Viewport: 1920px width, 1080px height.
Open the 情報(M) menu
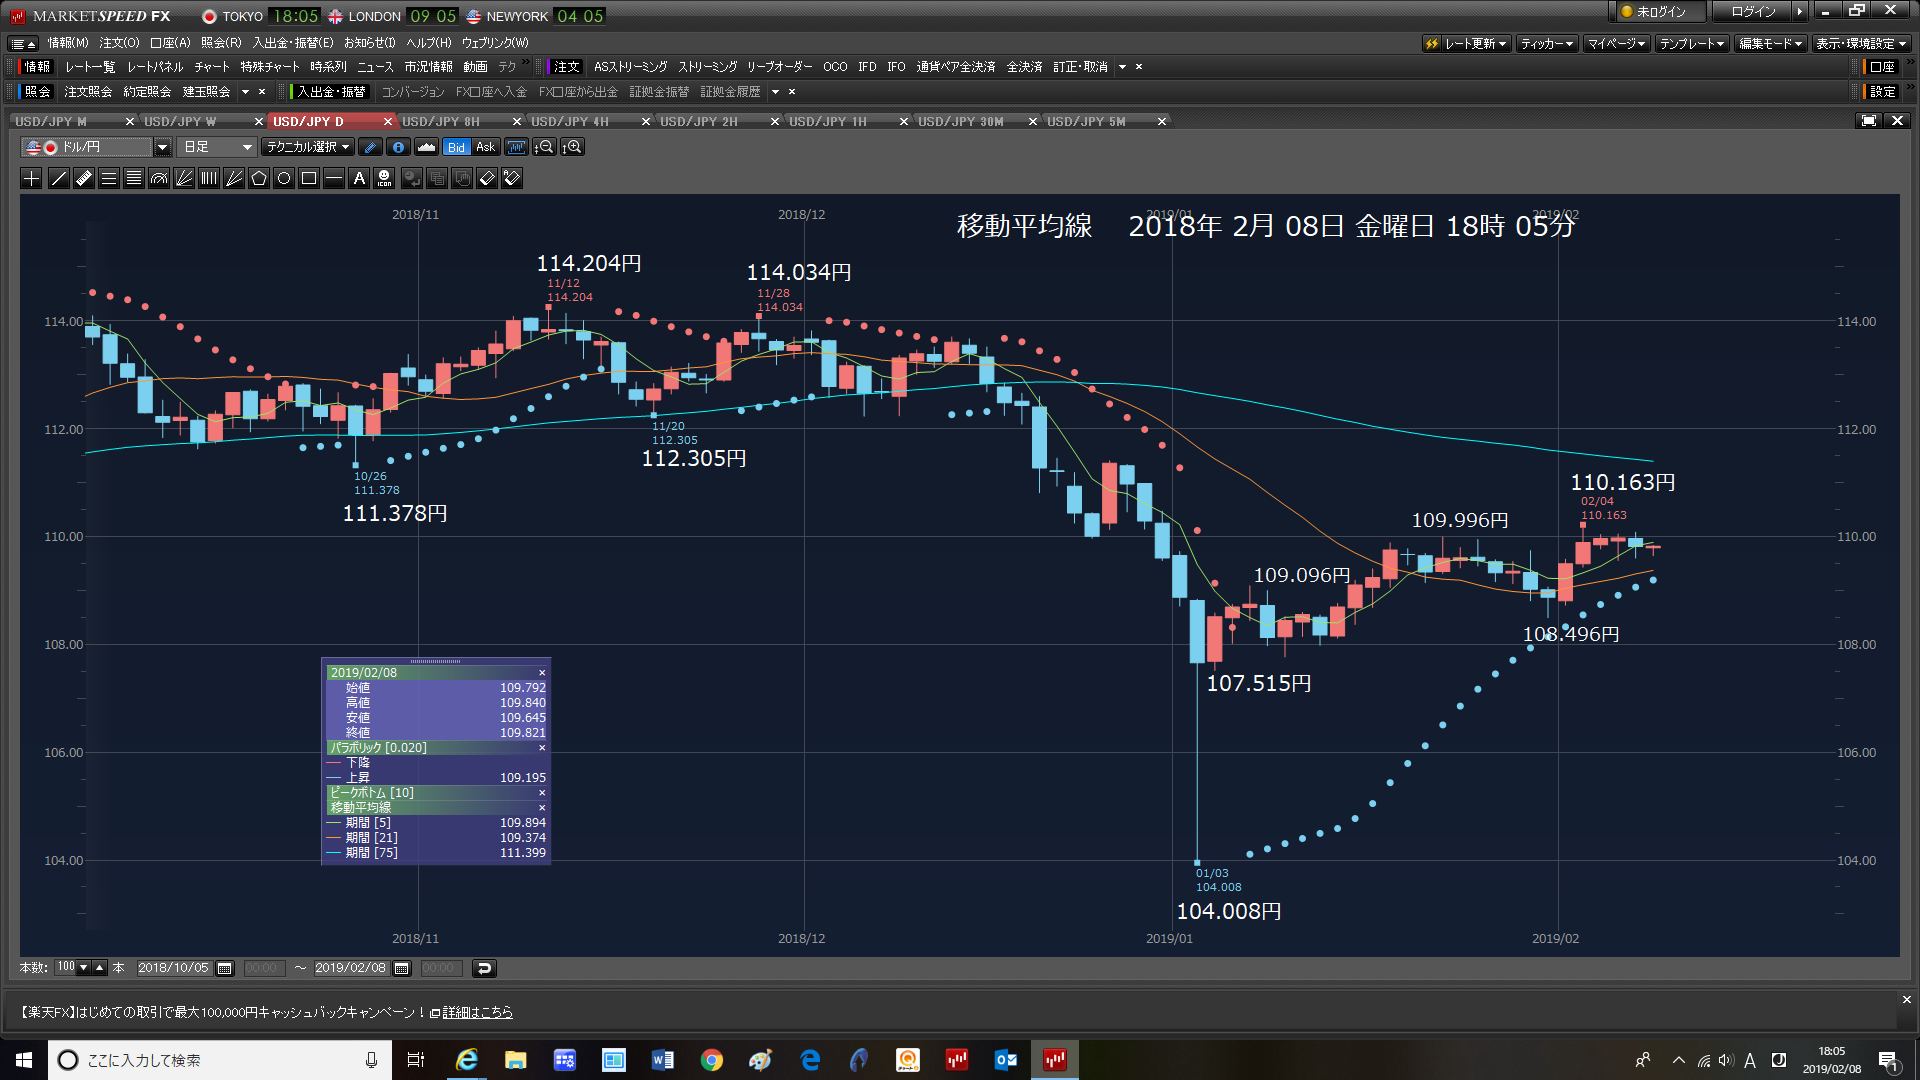pyautogui.click(x=68, y=43)
